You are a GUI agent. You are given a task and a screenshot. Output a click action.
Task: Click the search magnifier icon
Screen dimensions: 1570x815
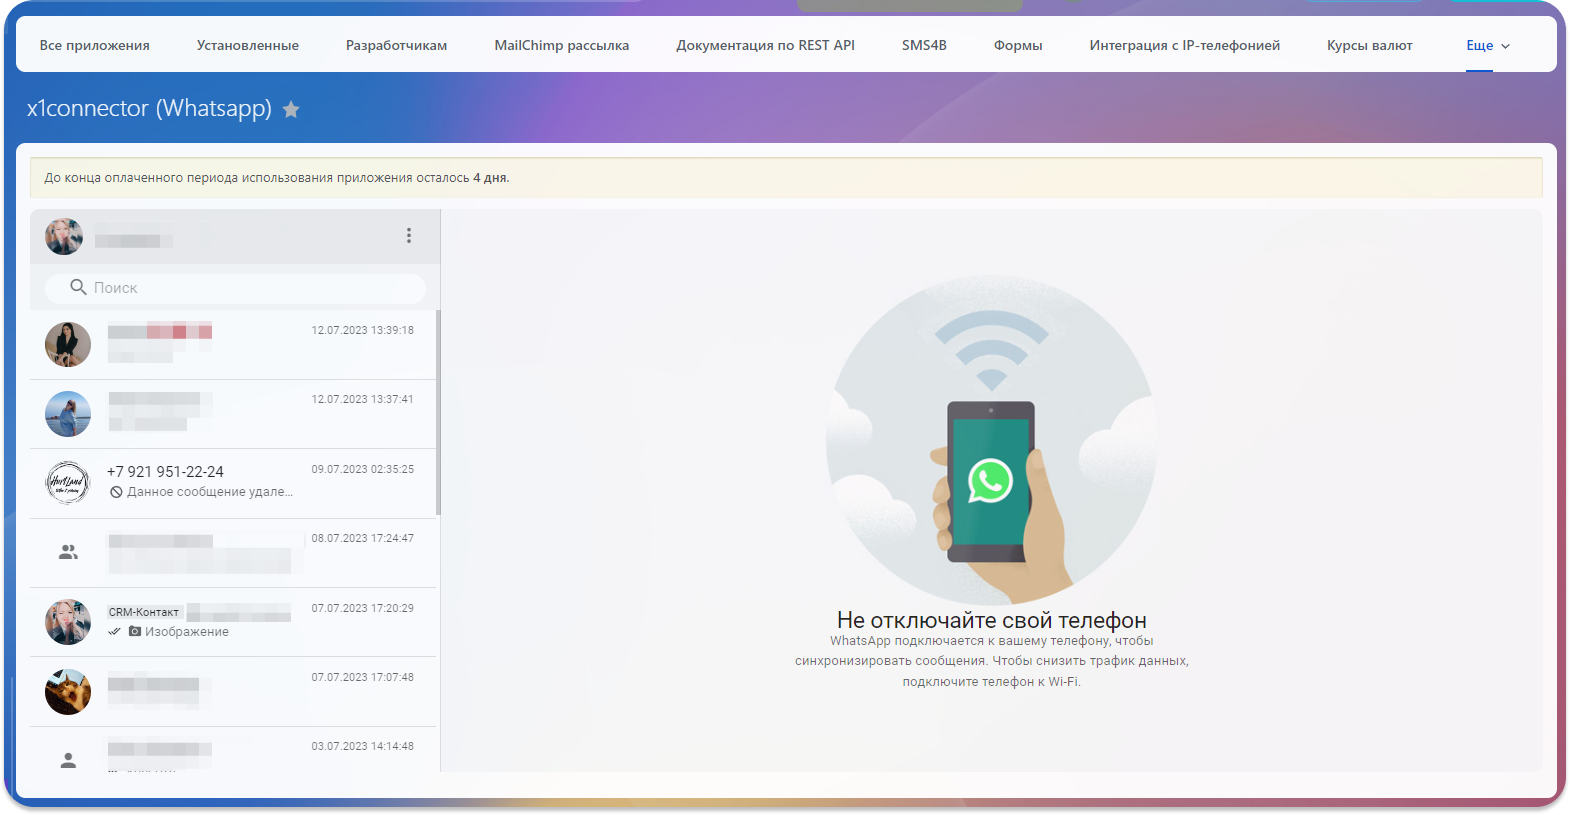tap(78, 288)
